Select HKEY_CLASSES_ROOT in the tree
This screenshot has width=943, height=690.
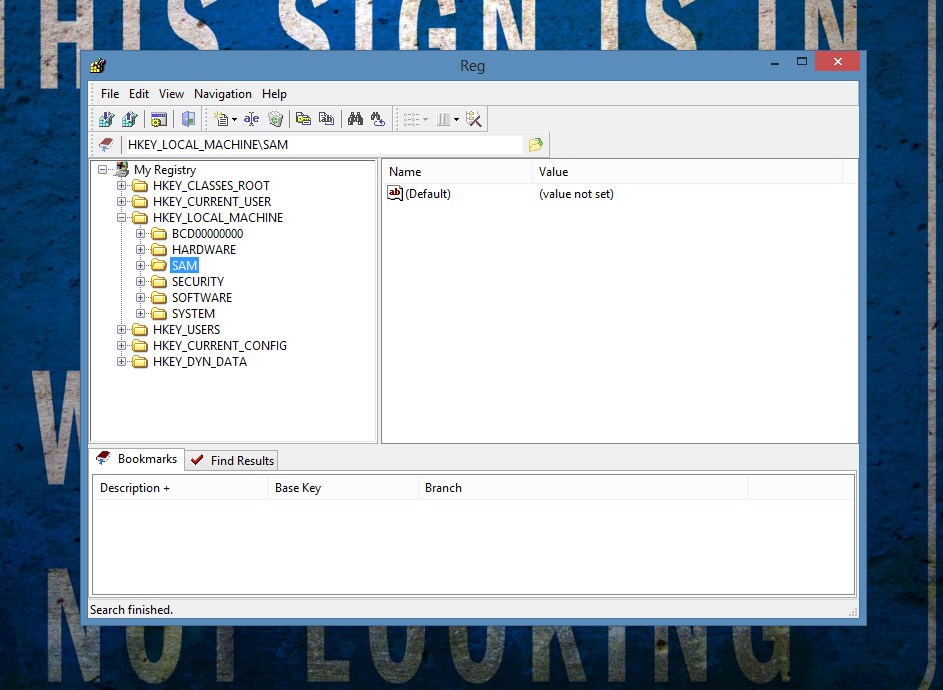[211, 186]
